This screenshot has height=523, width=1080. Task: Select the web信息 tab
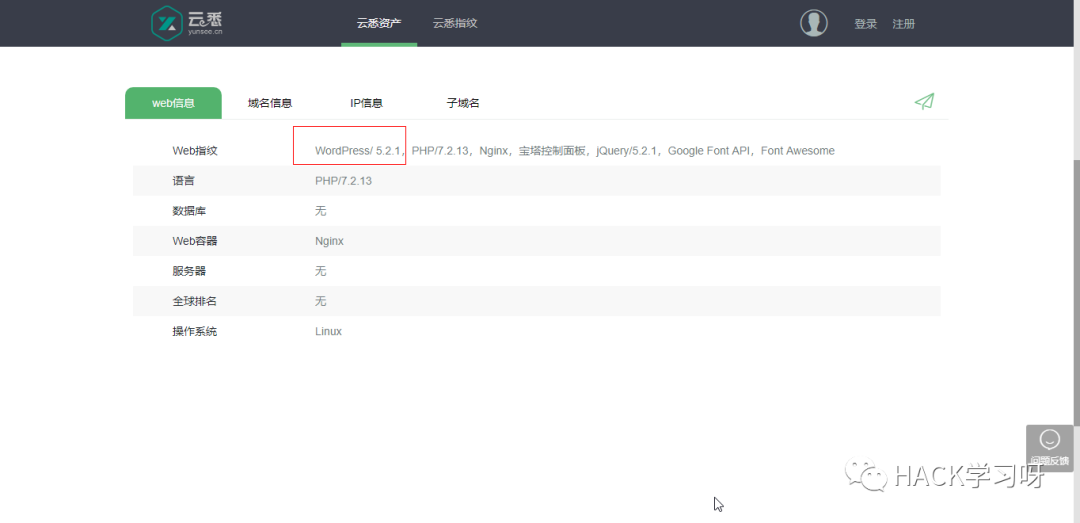point(174,103)
